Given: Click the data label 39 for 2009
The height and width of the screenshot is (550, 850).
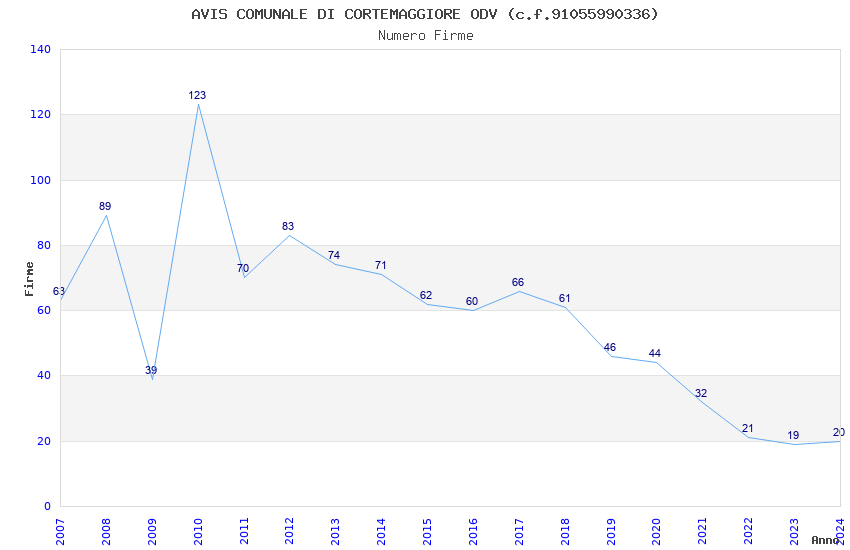Looking at the screenshot, I should coord(151,371).
